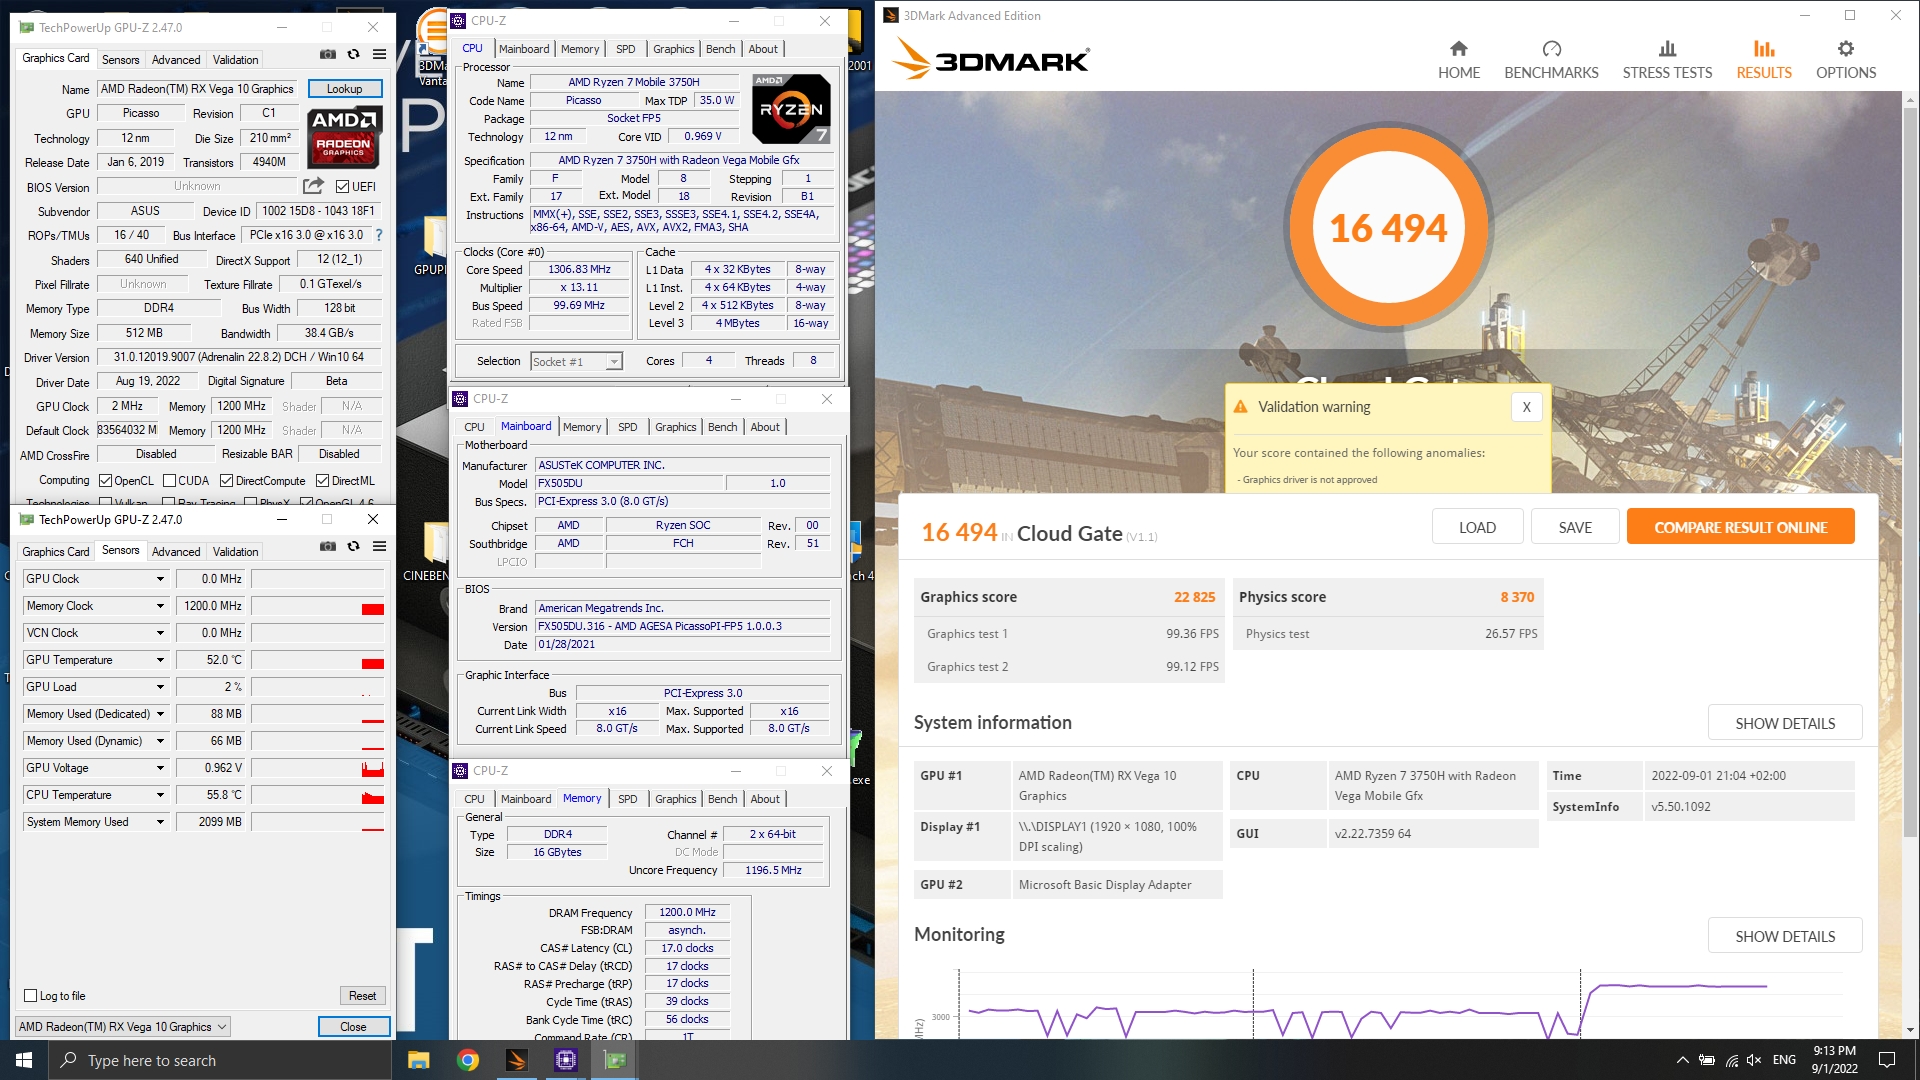
Task: Go to 3DMark Home icon
Action: click(x=1458, y=49)
